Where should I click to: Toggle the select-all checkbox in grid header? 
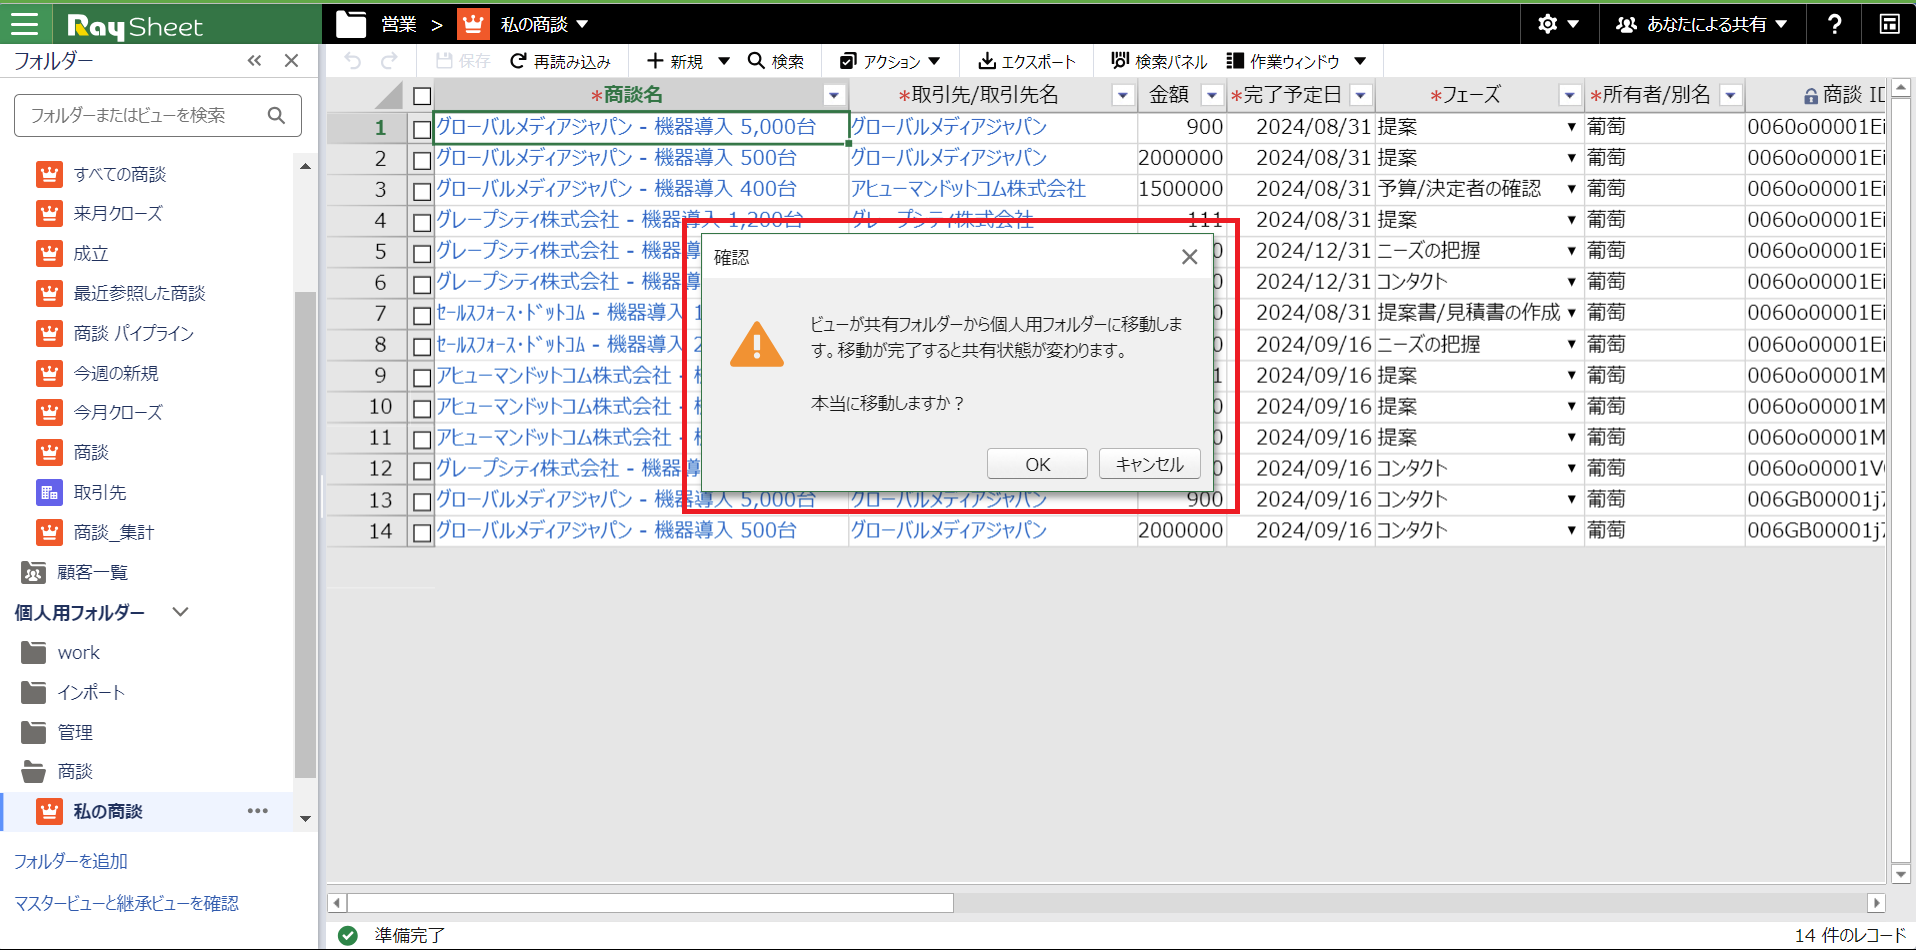(x=422, y=96)
